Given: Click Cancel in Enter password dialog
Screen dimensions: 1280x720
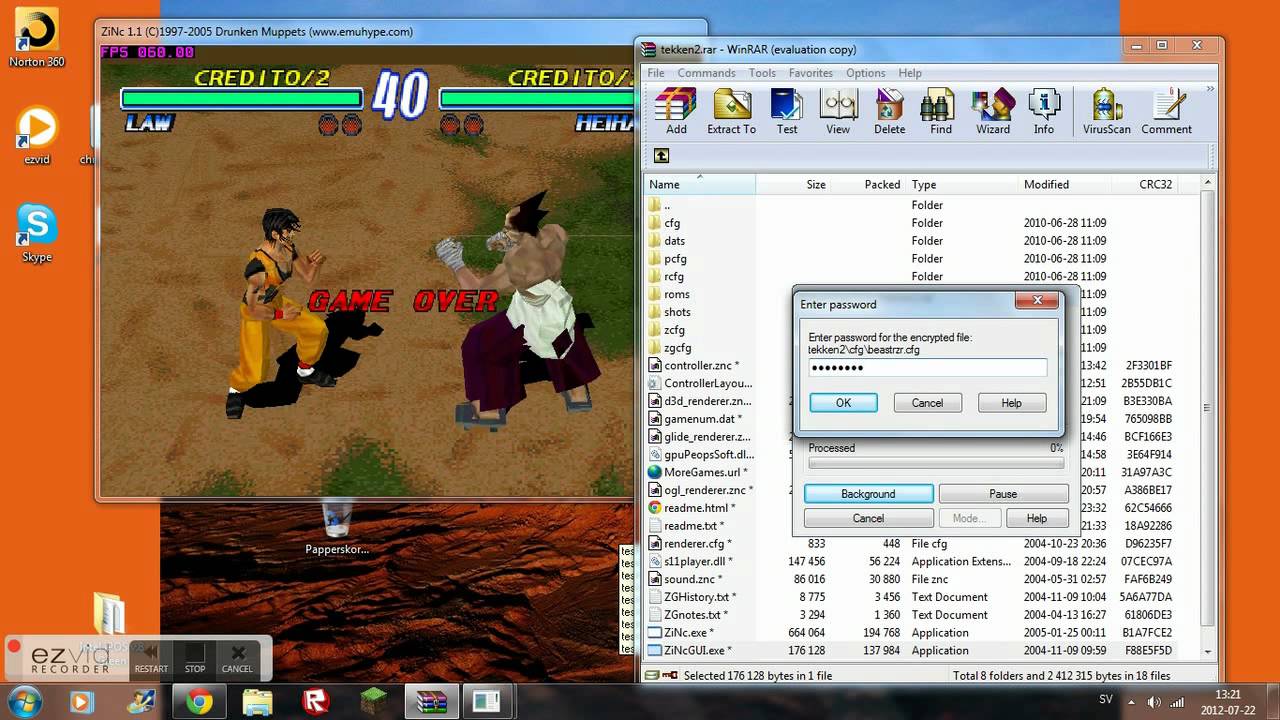Looking at the screenshot, I should click(x=927, y=403).
